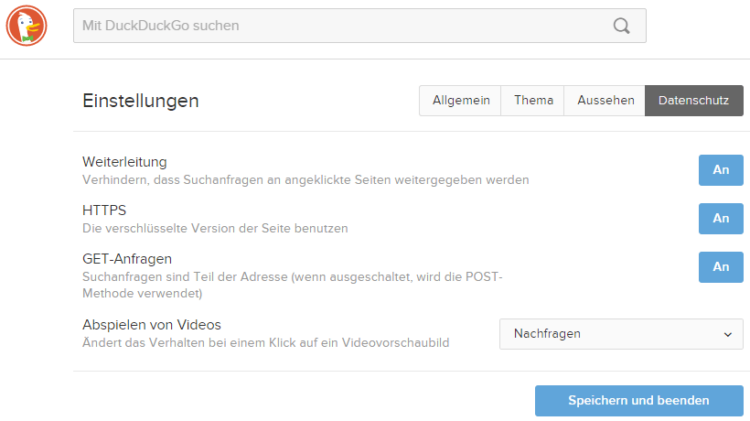Click the Einstellungen page heading
The height and width of the screenshot is (421, 750).
[140, 101]
